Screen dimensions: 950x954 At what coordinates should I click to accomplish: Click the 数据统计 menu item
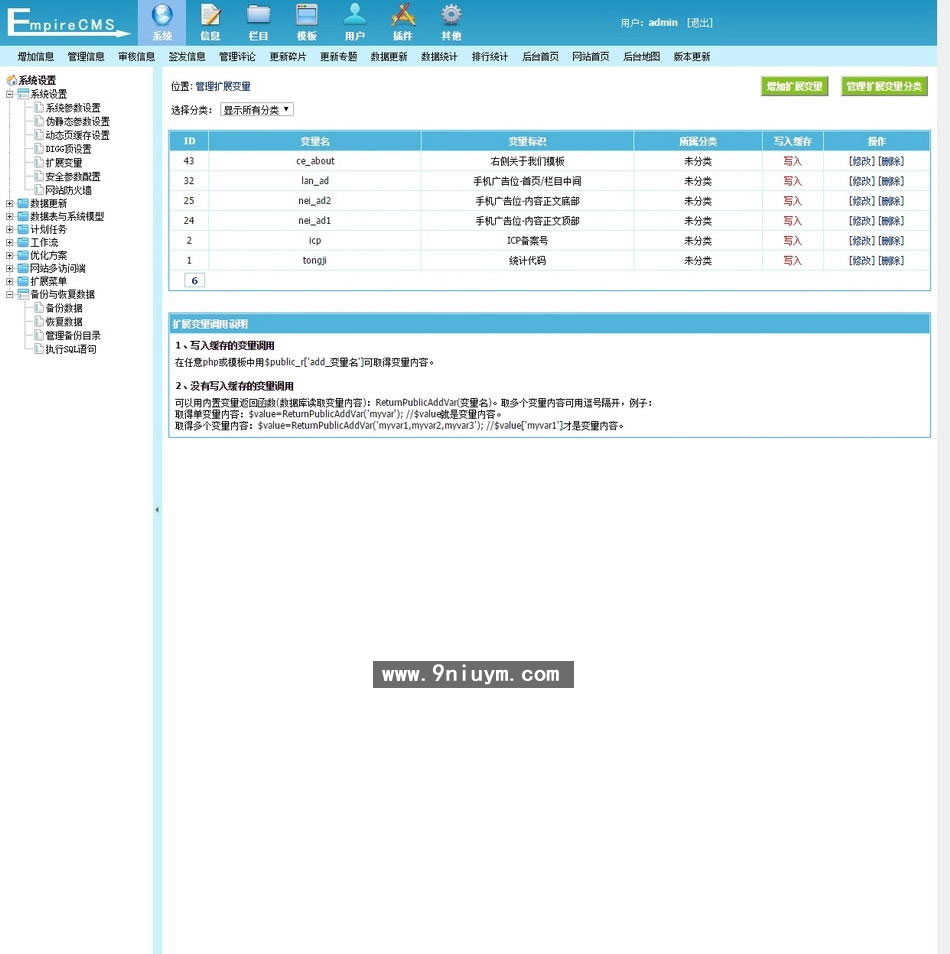click(439, 56)
